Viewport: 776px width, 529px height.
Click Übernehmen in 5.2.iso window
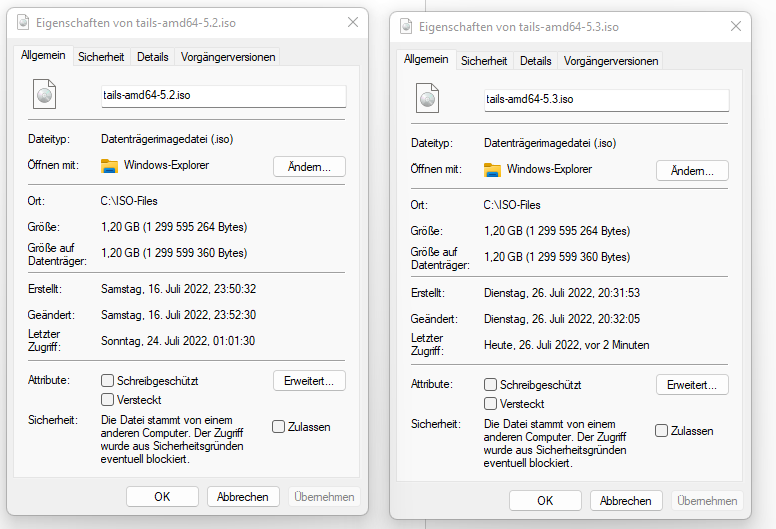(324, 496)
